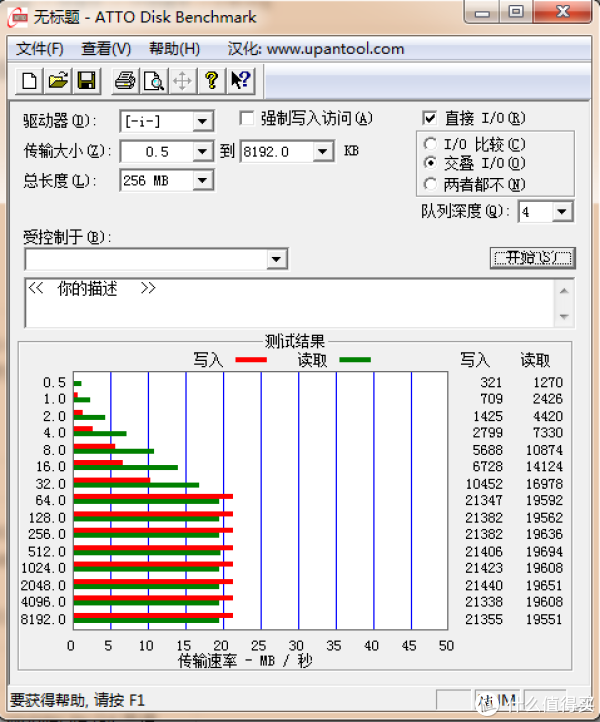Click 1024.0 row label in chart
Image resolution: width=600 pixels, height=722 pixels.
[43, 568]
